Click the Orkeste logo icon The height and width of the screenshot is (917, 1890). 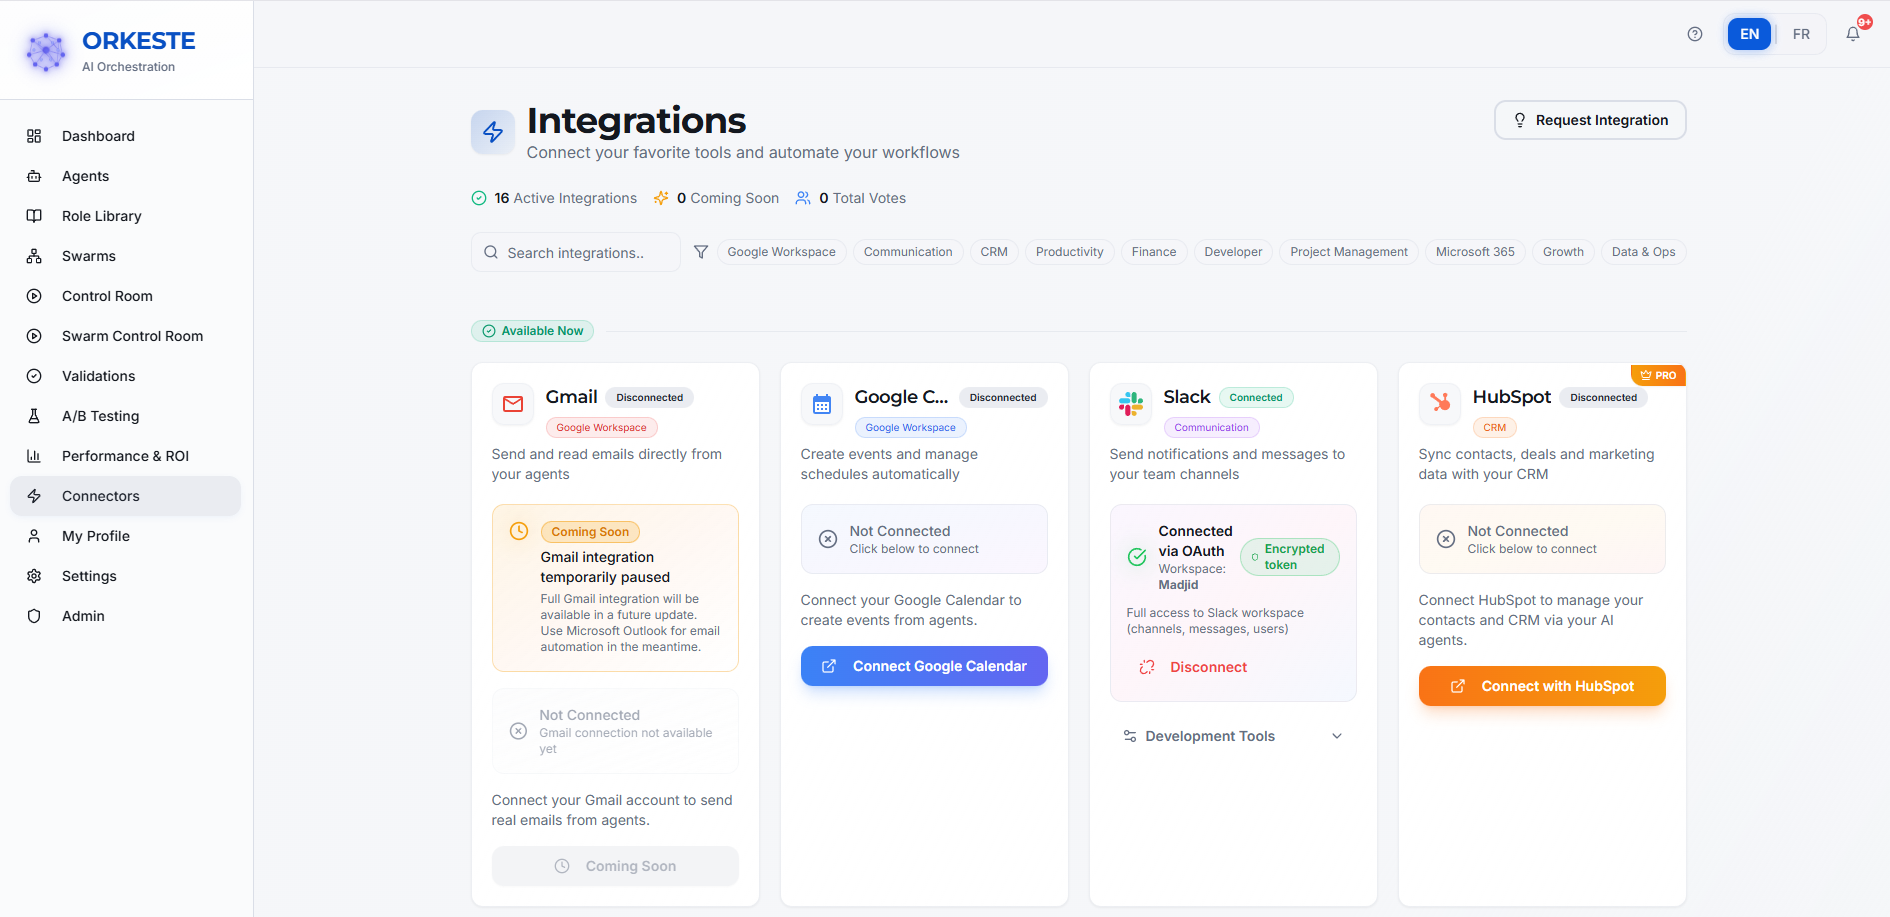(x=46, y=51)
